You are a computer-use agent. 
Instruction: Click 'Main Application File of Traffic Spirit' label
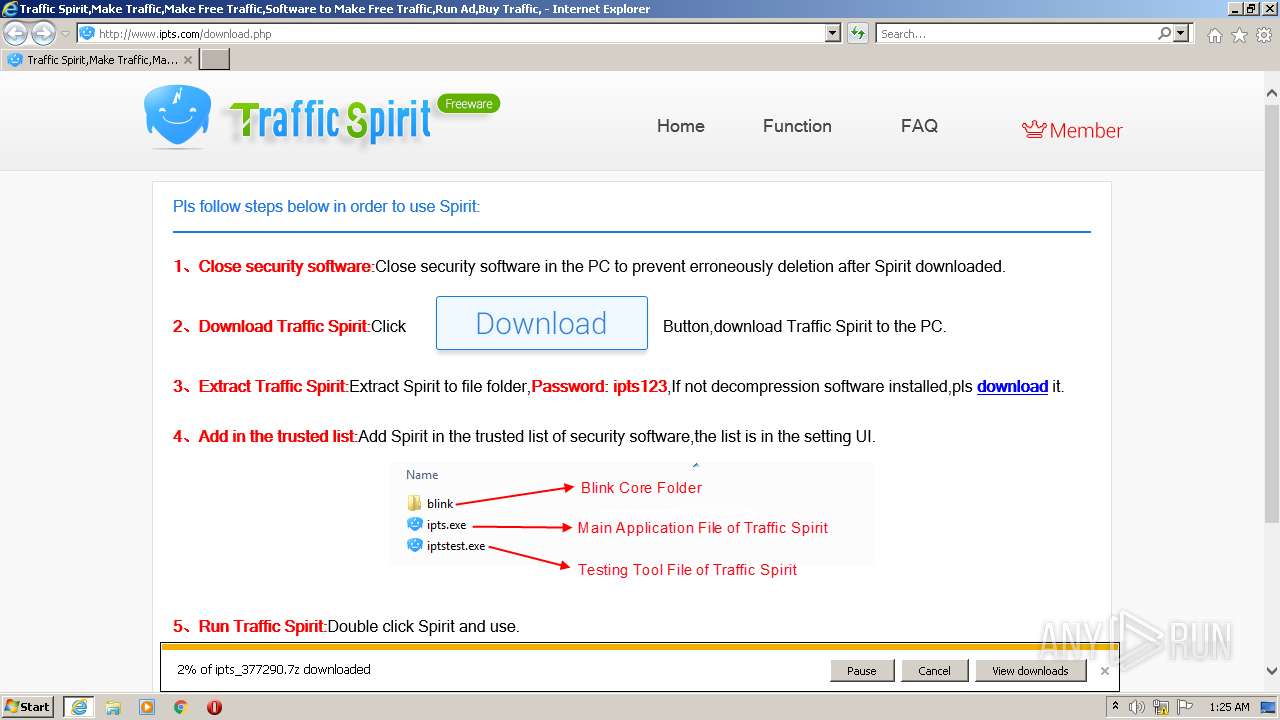point(703,528)
